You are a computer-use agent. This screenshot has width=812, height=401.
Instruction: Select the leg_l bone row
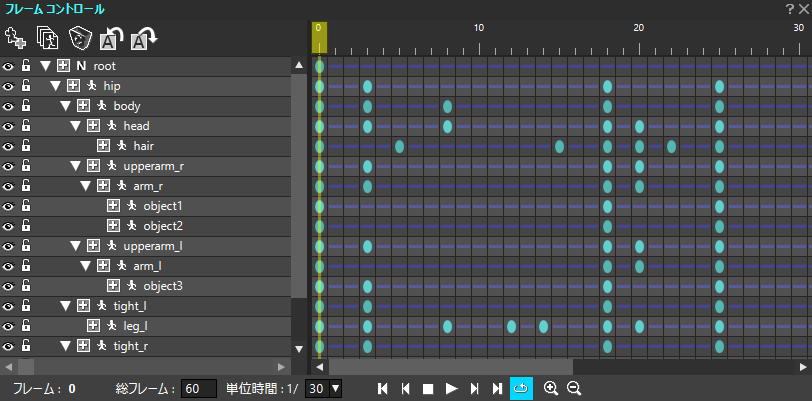click(x=145, y=326)
